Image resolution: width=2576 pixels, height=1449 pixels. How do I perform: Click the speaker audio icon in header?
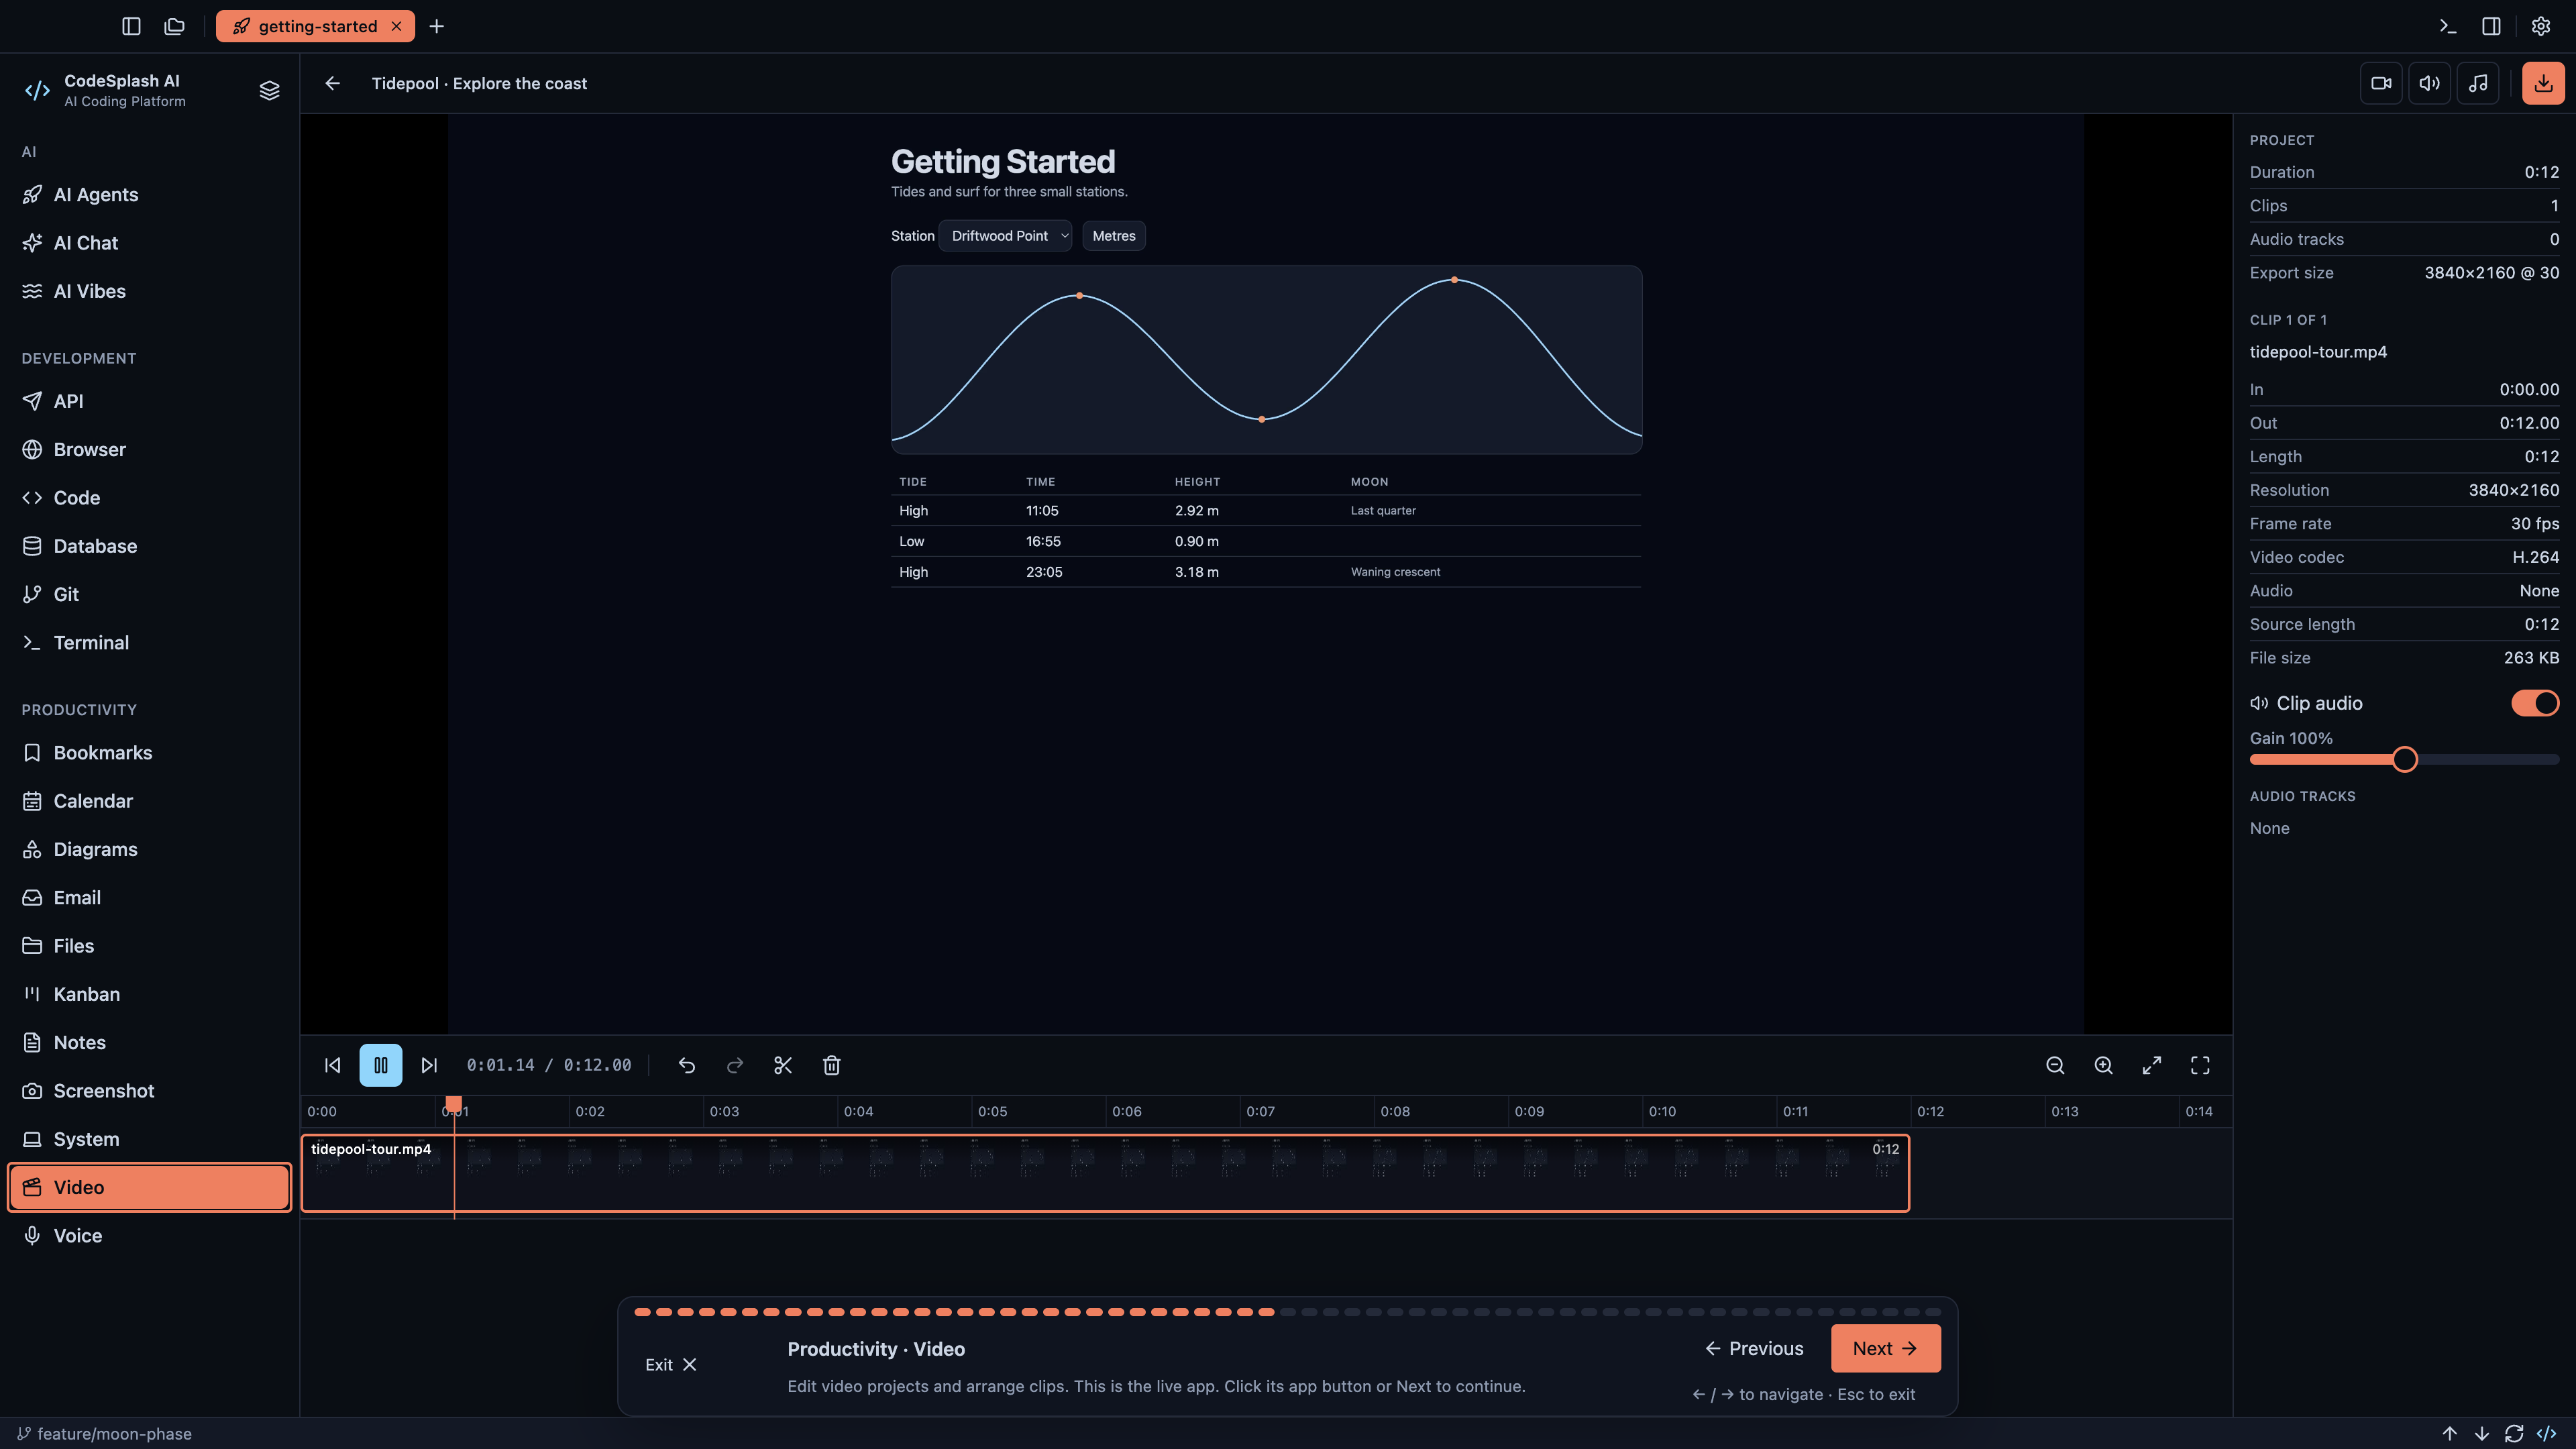click(x=2429, y=83)
